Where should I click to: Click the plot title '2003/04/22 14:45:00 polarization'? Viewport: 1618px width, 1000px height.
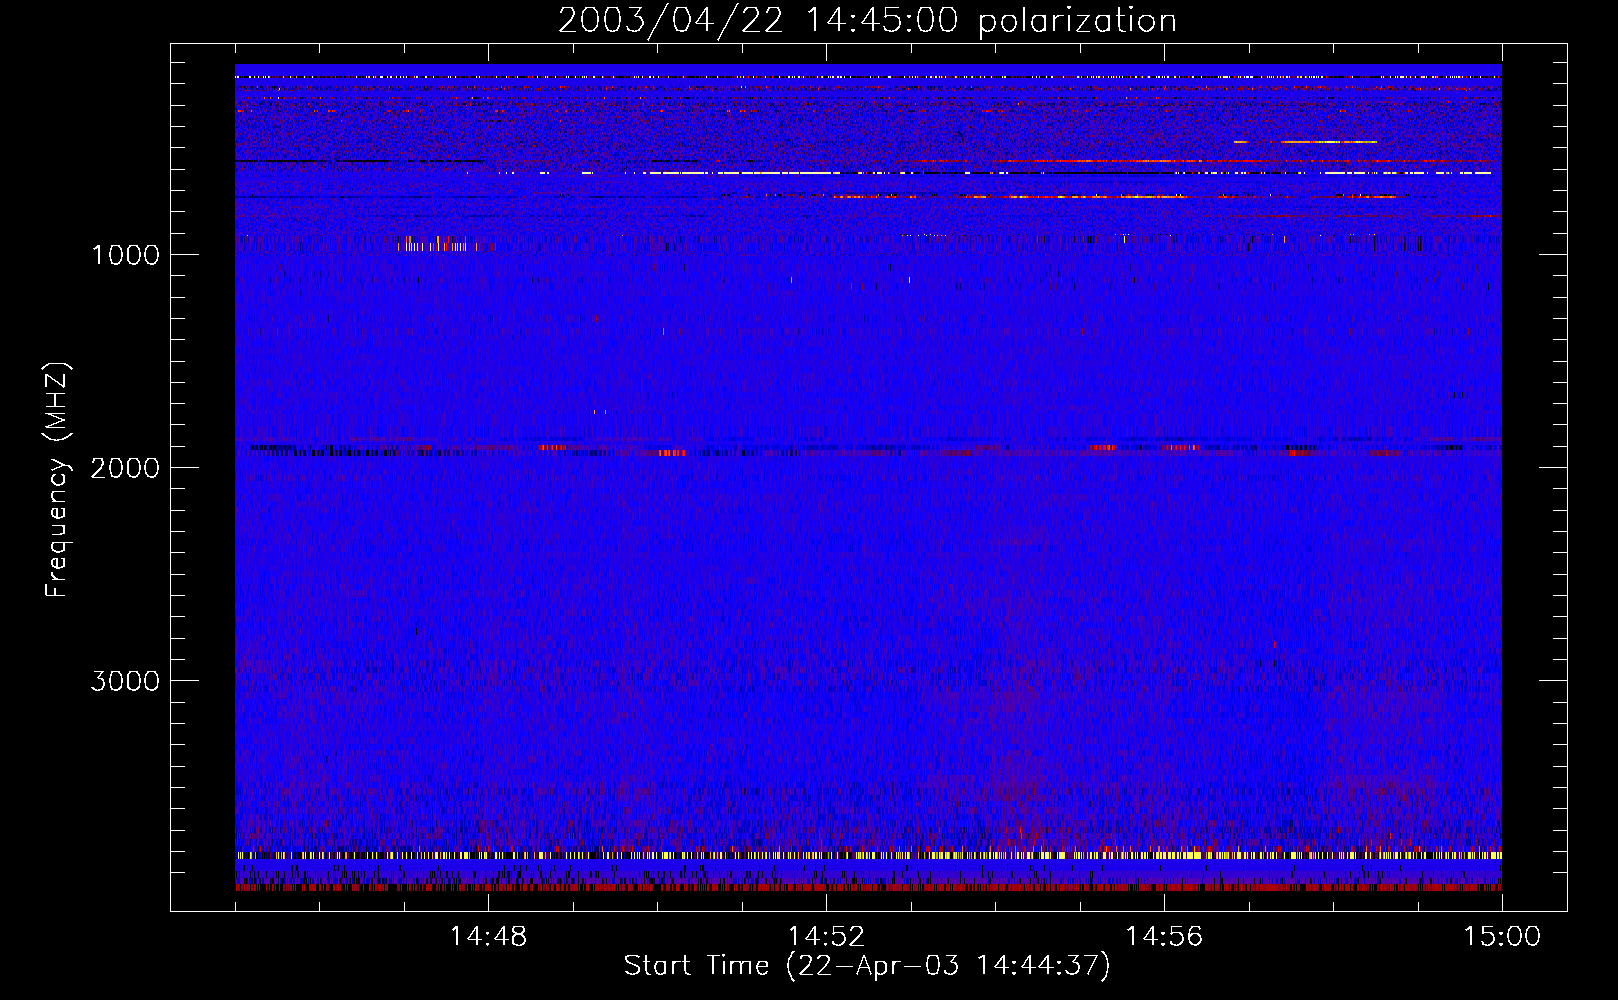pos(867,21)
